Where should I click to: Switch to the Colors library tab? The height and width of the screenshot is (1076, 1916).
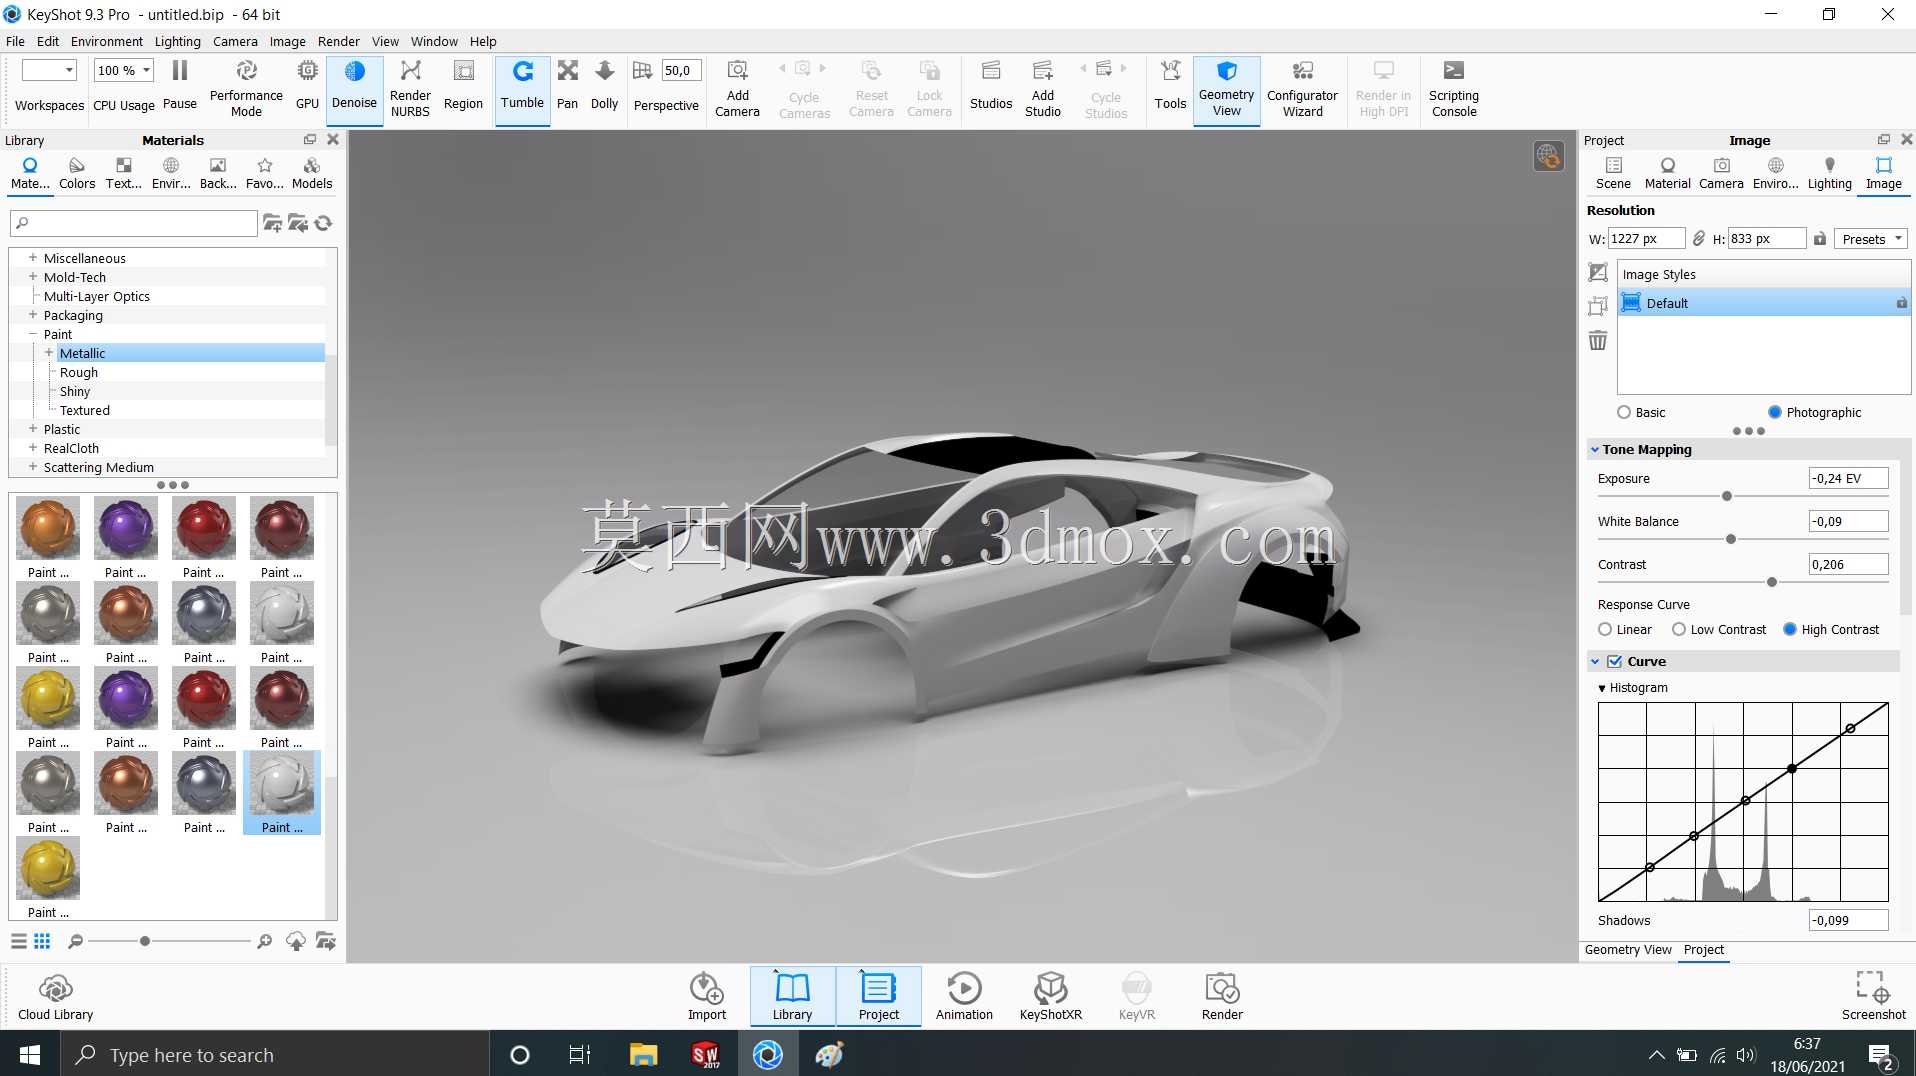pos(77,174)
